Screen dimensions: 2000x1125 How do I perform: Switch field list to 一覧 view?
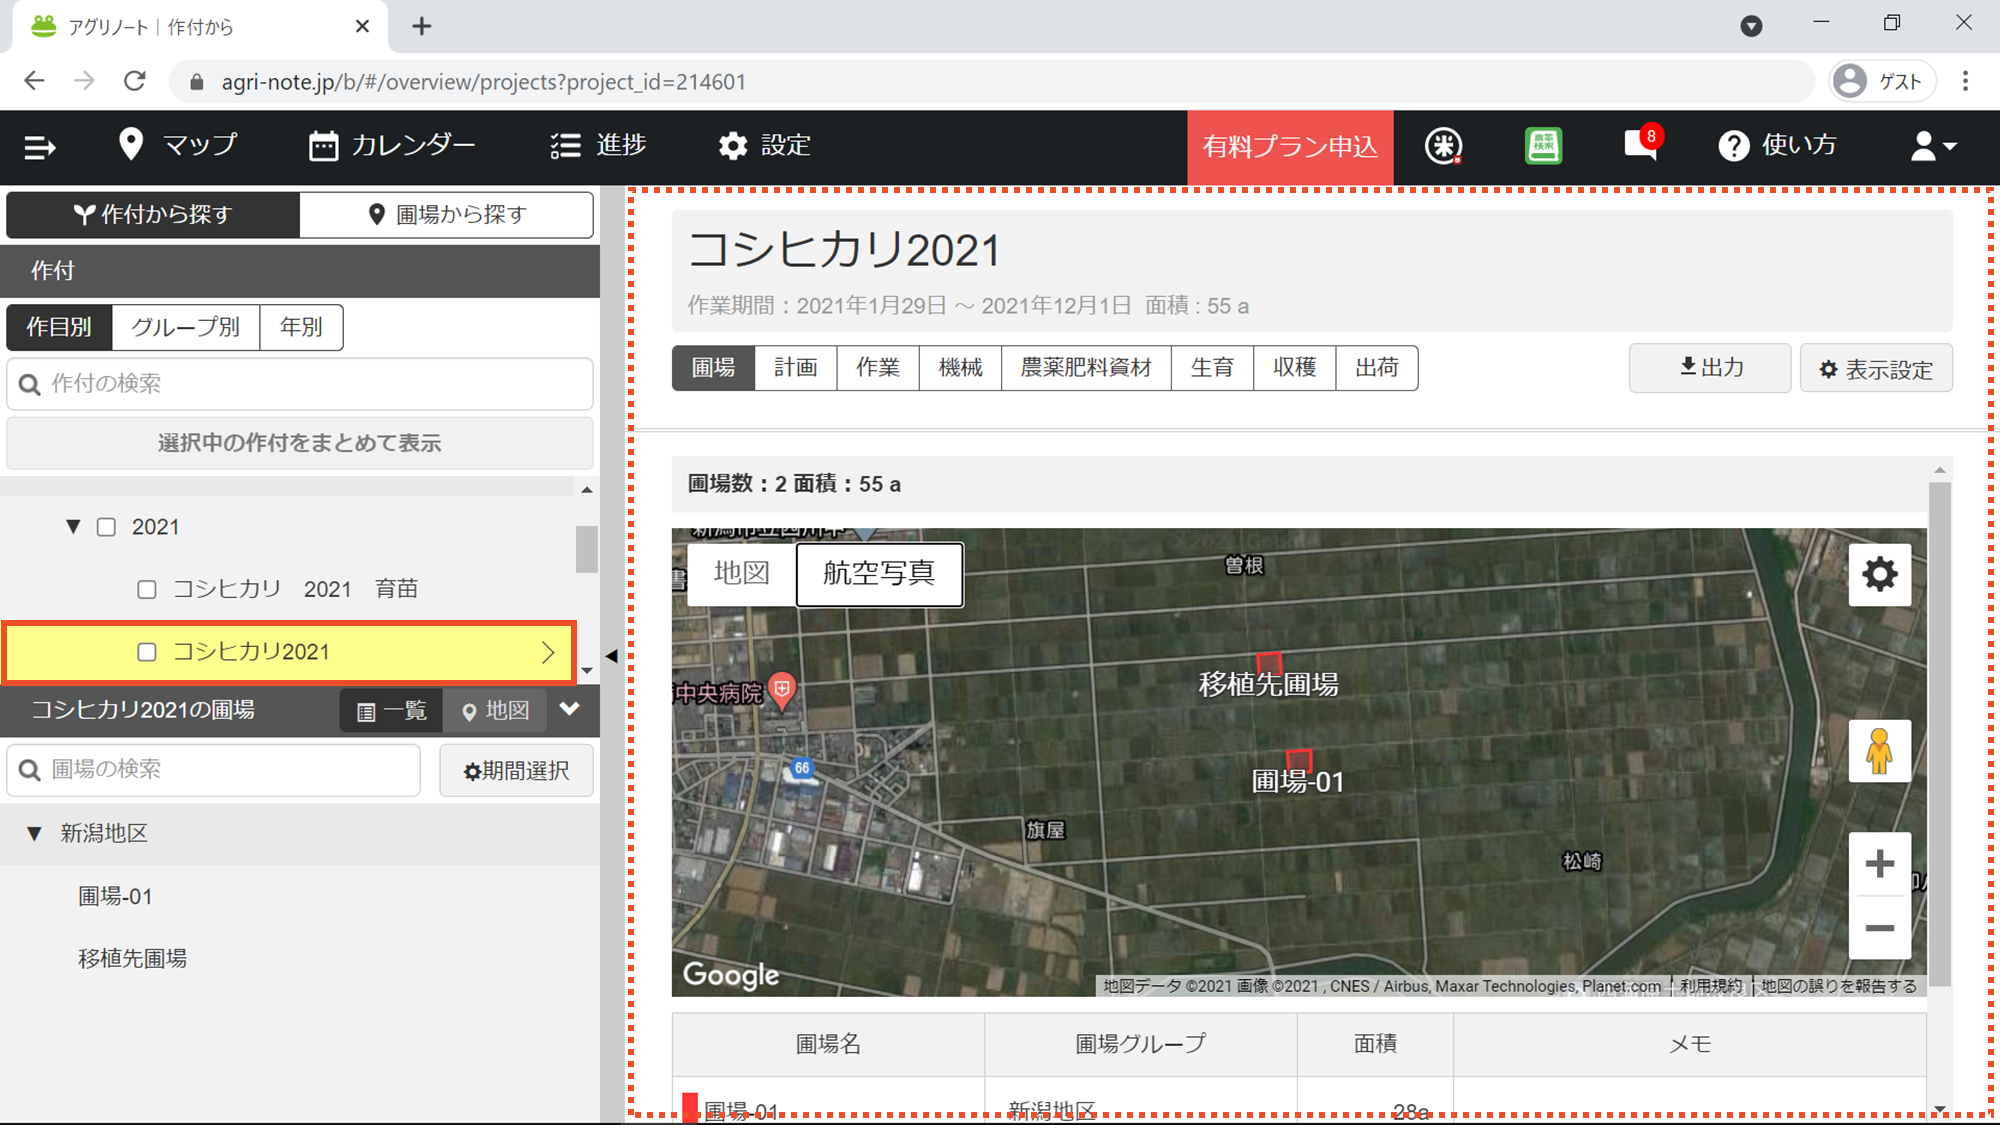392,711
